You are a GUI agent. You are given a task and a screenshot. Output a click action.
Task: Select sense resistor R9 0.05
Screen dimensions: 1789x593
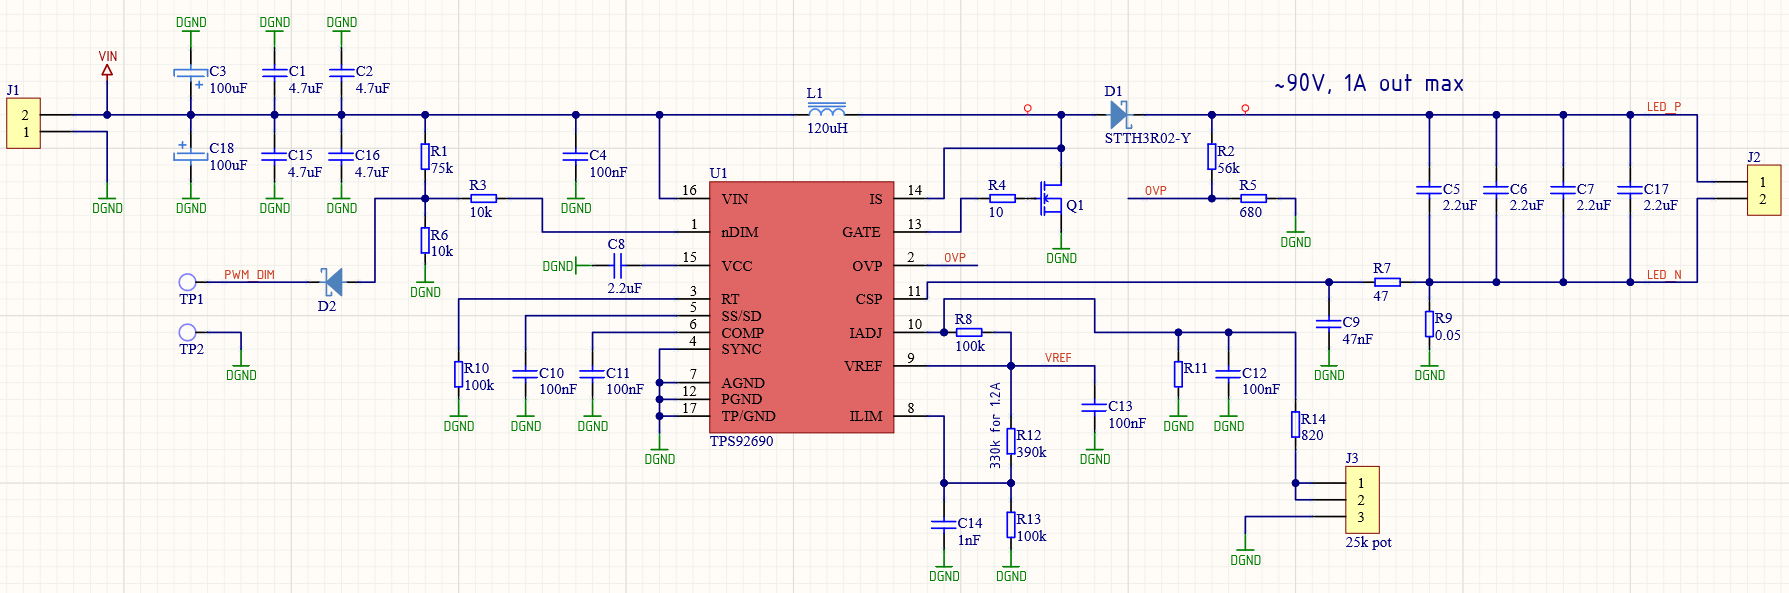point(1429,324)
